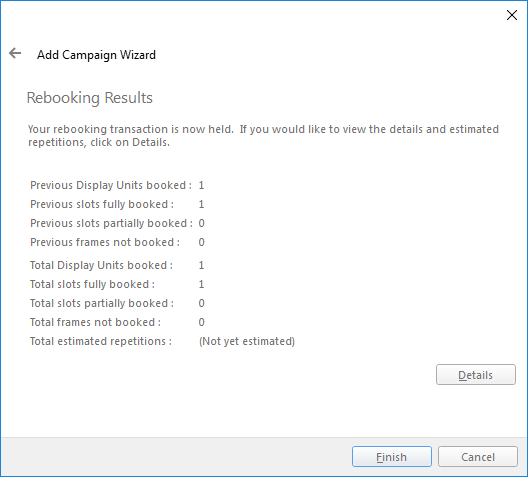Image resolution: width=528 pixels, height=477 pixels.
Task: Click the Total estimated repetitions label
Action: click(x=101, y=341)
